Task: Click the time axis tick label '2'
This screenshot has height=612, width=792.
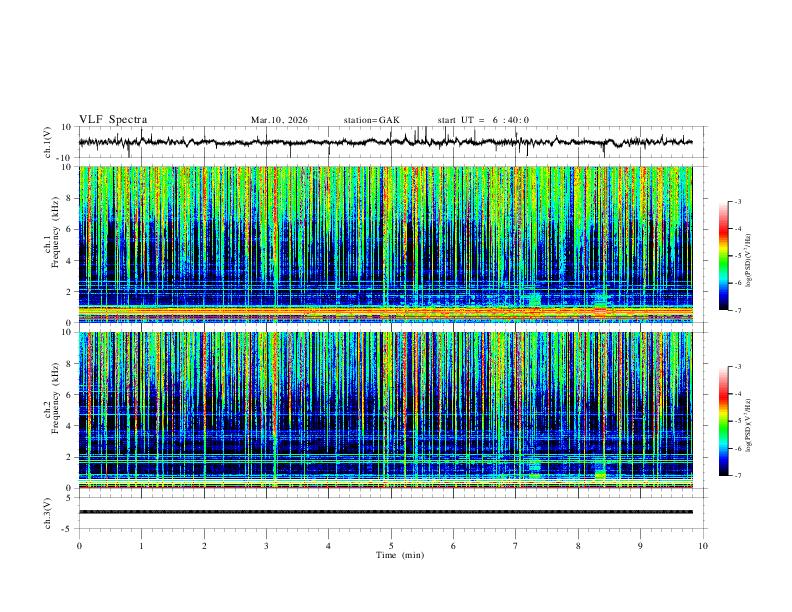Action: click(204, 546)
